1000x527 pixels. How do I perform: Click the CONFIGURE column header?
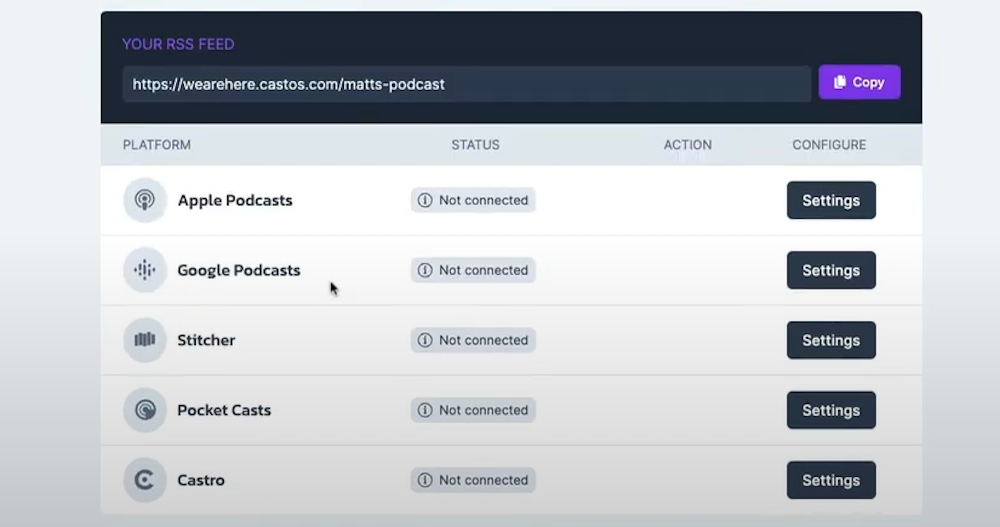click(x=829, y=145)
